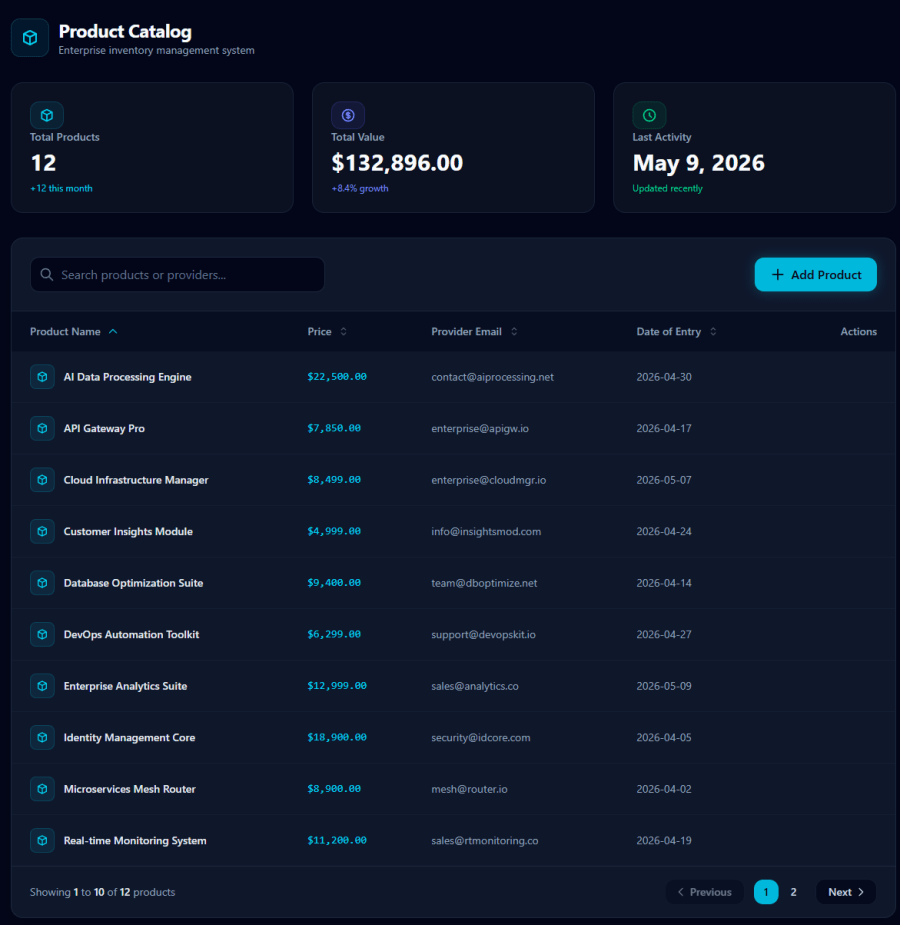Select the Database Optimization Suite name
The width and height of the screenshot is (900, 925).
(133, 583)
